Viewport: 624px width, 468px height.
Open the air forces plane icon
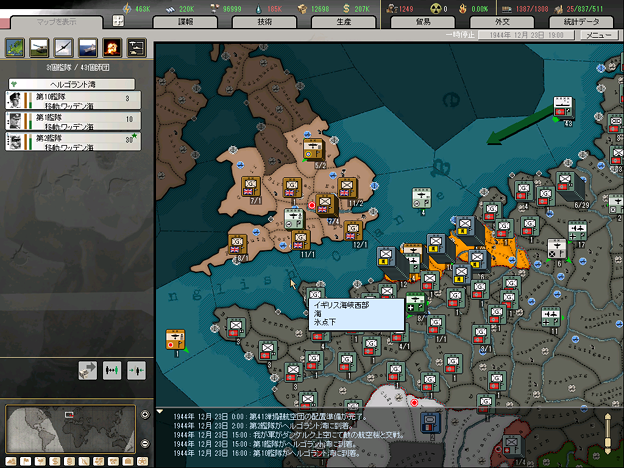[x=64, y=47]
